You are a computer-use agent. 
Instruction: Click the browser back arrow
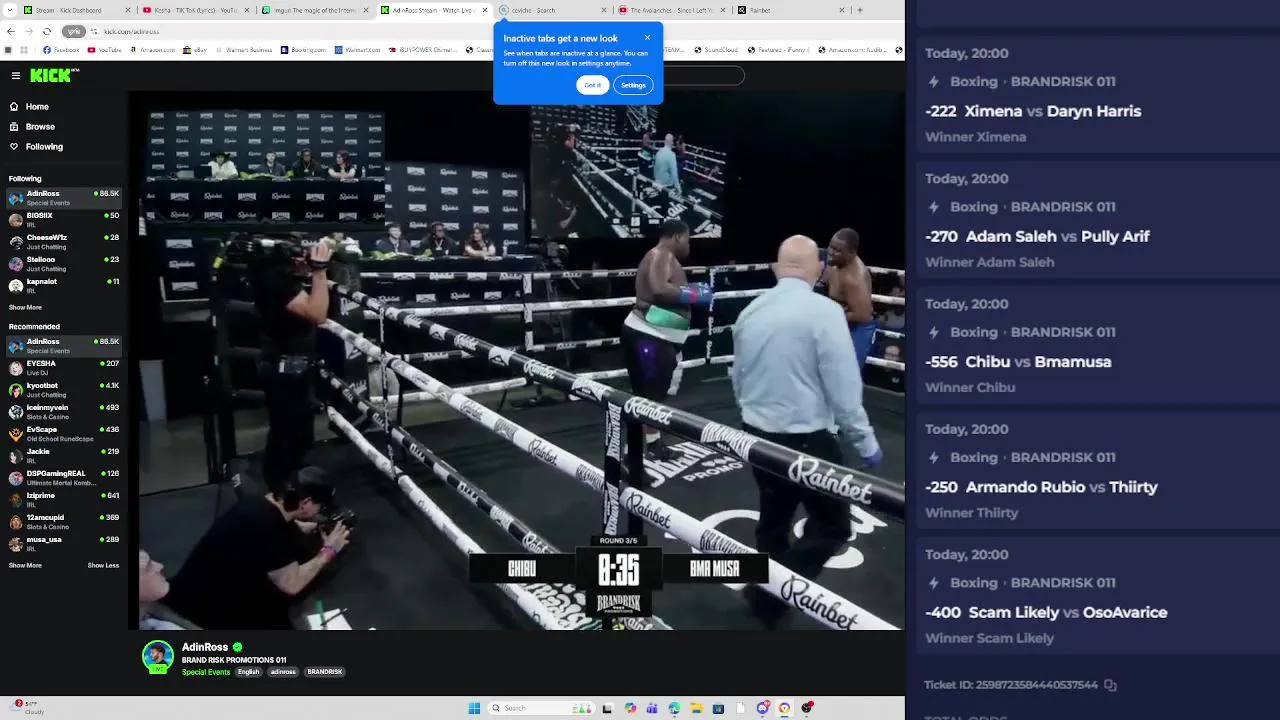tap(10, 31)
